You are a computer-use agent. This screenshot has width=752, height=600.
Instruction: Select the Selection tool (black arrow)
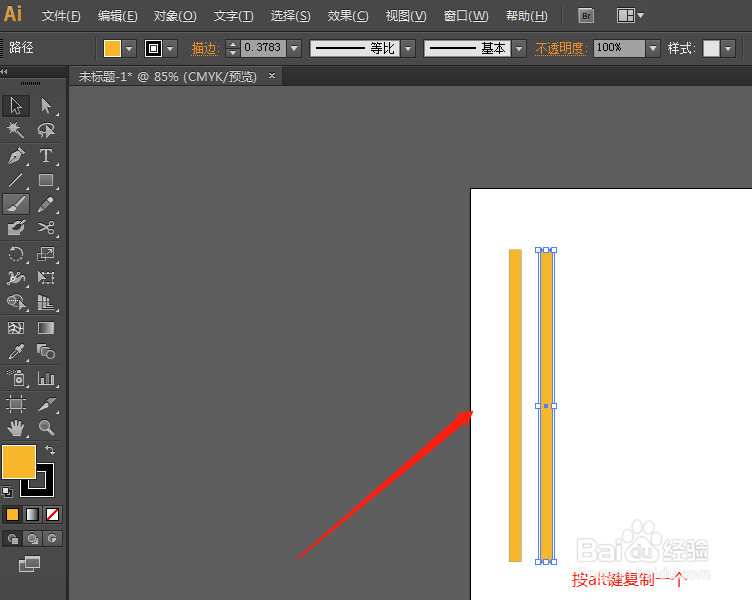pos(16,106)
